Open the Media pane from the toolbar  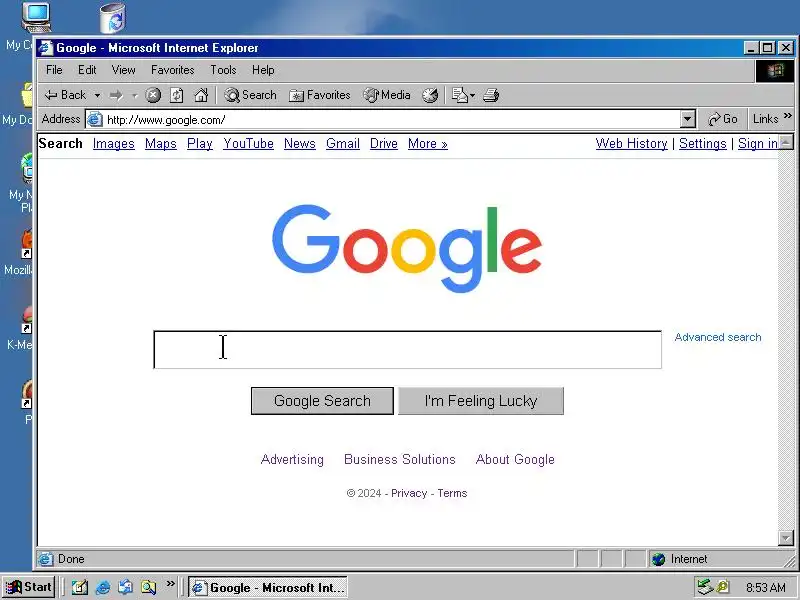(387, 95)
